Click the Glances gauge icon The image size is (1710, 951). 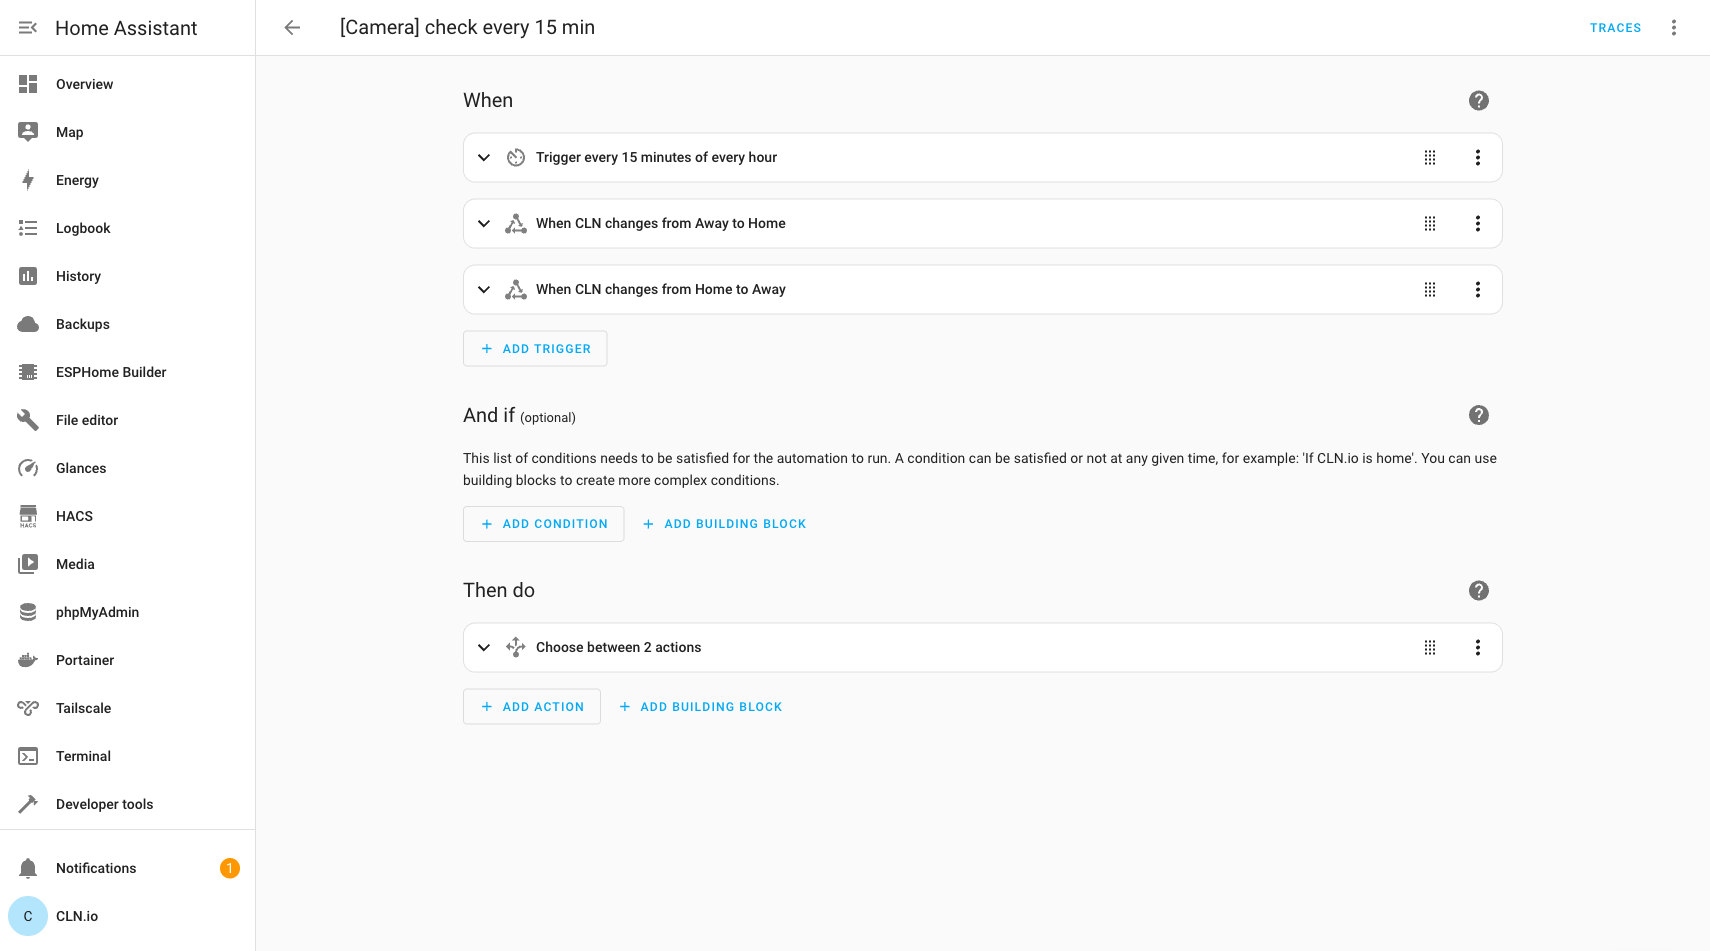pos(28,468)
